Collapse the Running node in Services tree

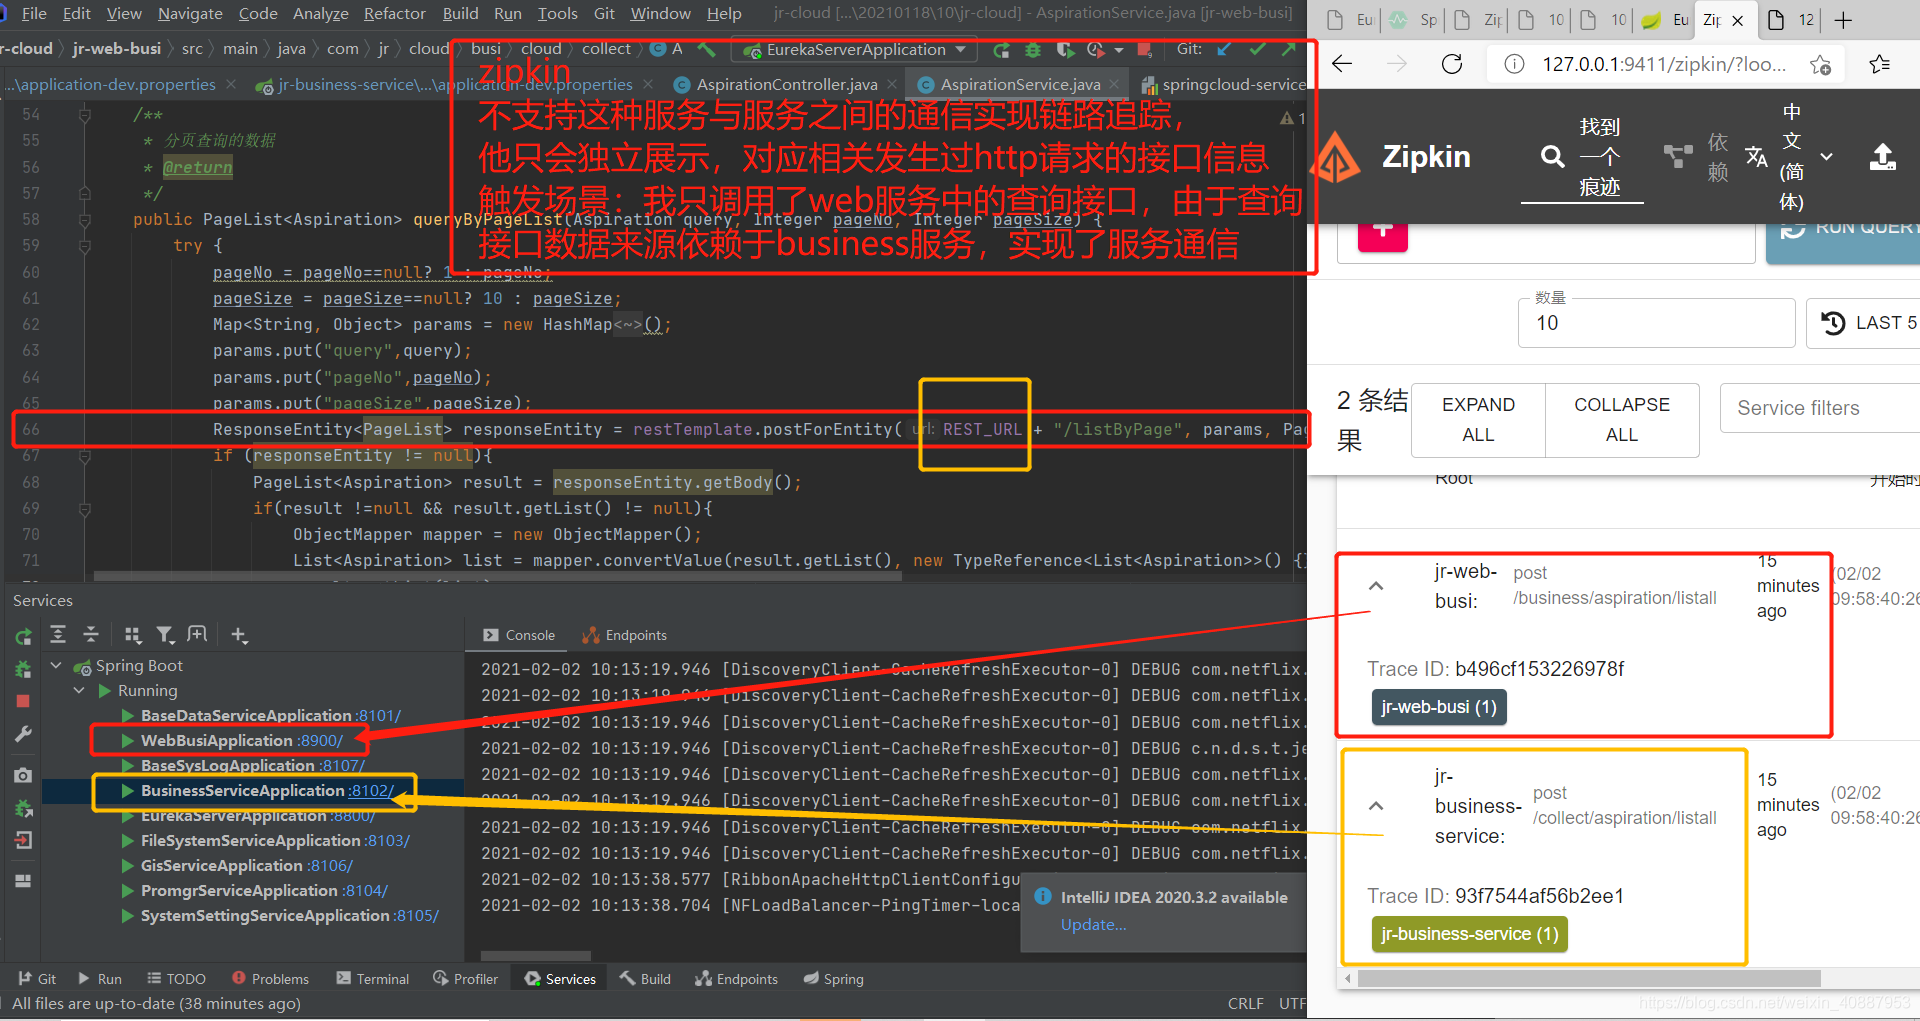tap(79, 690)
